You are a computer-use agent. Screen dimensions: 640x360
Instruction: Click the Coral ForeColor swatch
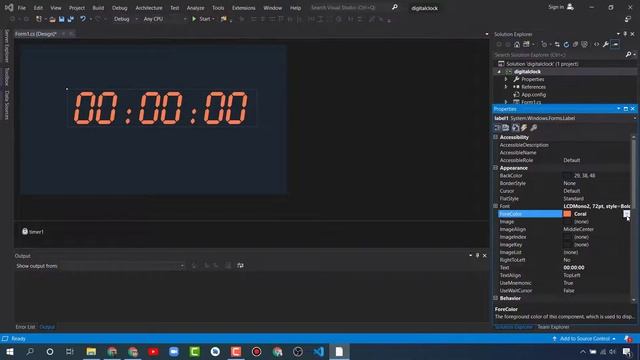[x=567, y=214]
